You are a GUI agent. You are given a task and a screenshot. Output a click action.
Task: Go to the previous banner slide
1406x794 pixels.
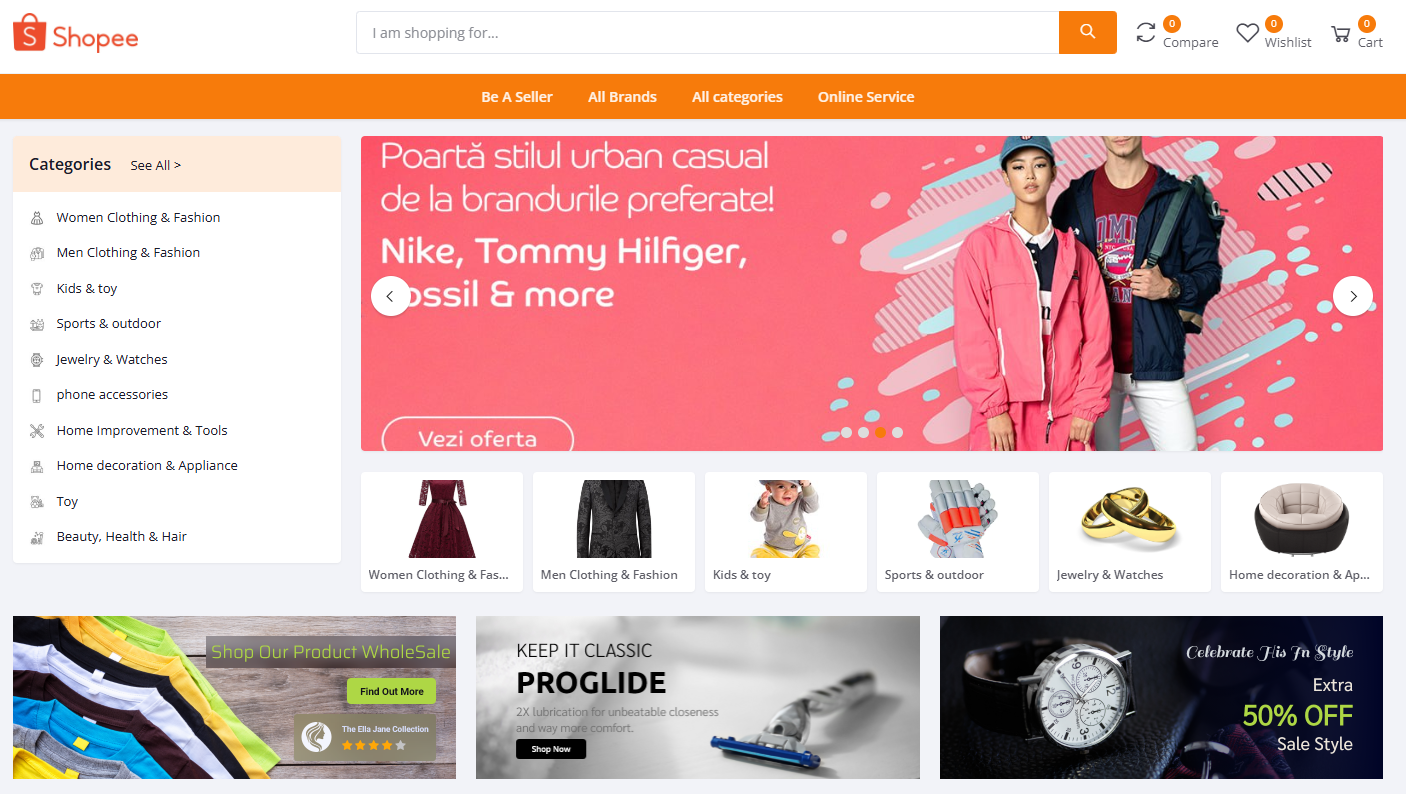pos(391,296)
